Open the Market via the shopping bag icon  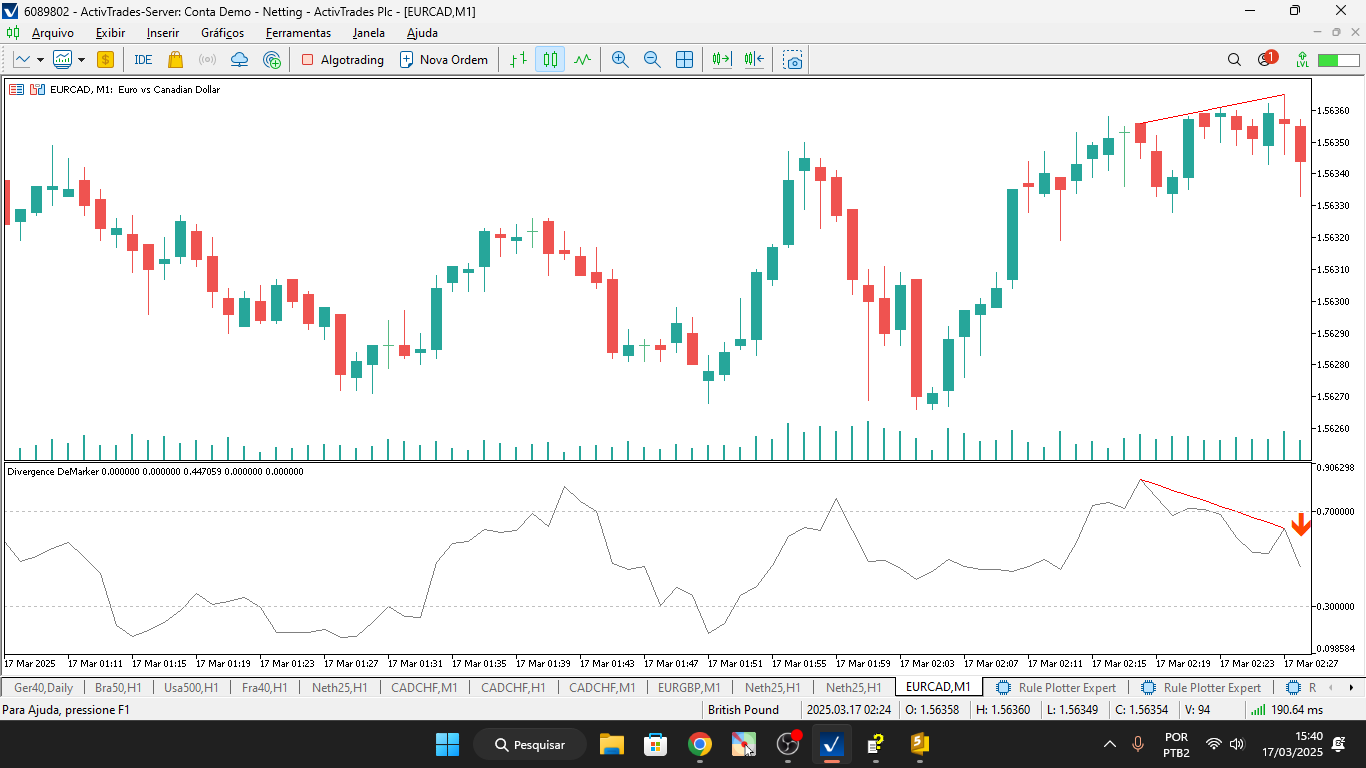[175, 59]
